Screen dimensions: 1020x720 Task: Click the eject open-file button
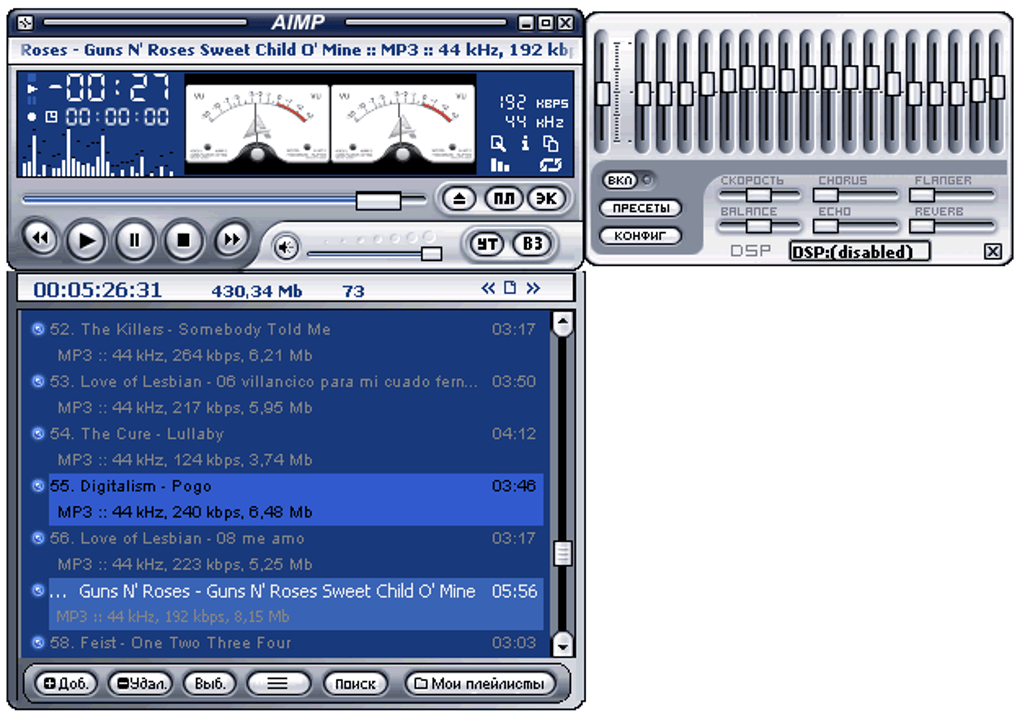point(459,198)
